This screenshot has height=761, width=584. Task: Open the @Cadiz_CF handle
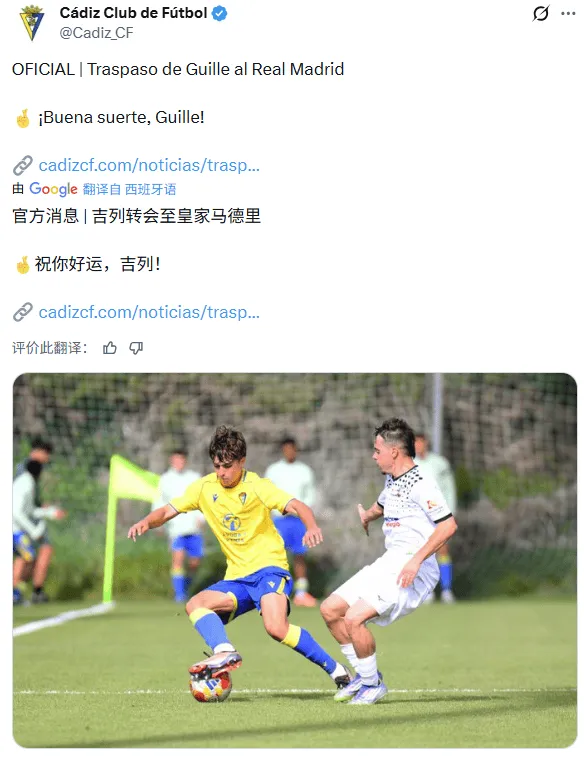[x=96, y=33]
